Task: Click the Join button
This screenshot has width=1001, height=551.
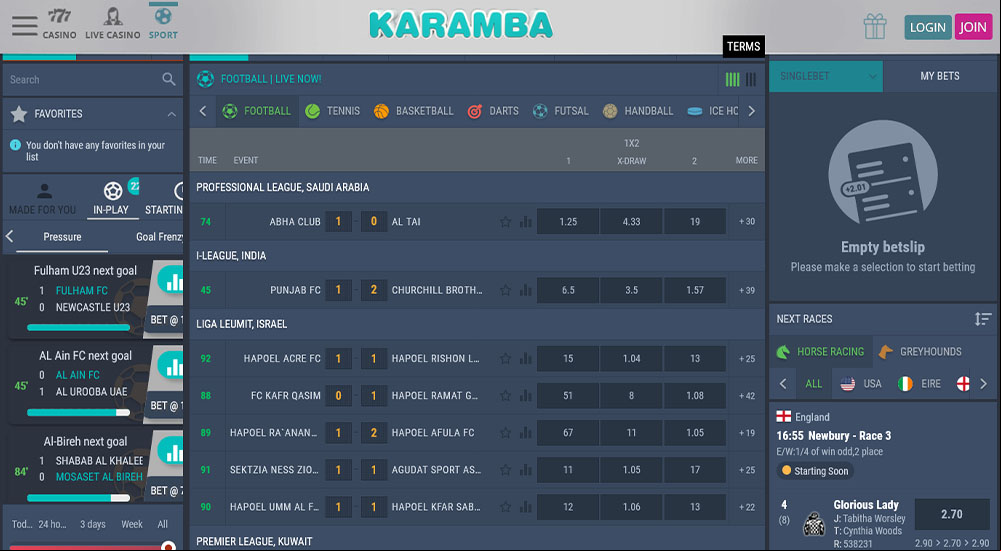Action: (x=974, y=27)
